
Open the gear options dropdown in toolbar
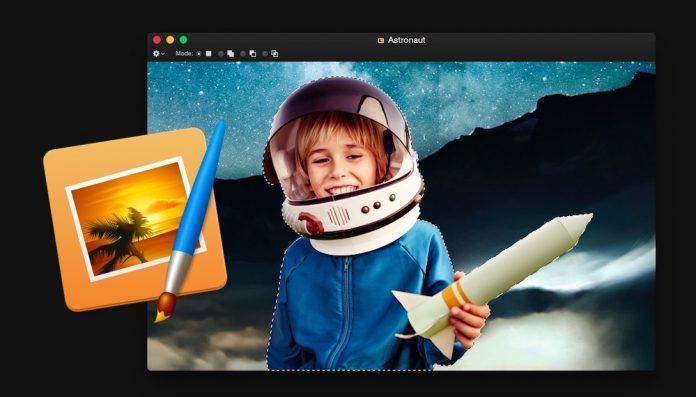tap(158, 54)
